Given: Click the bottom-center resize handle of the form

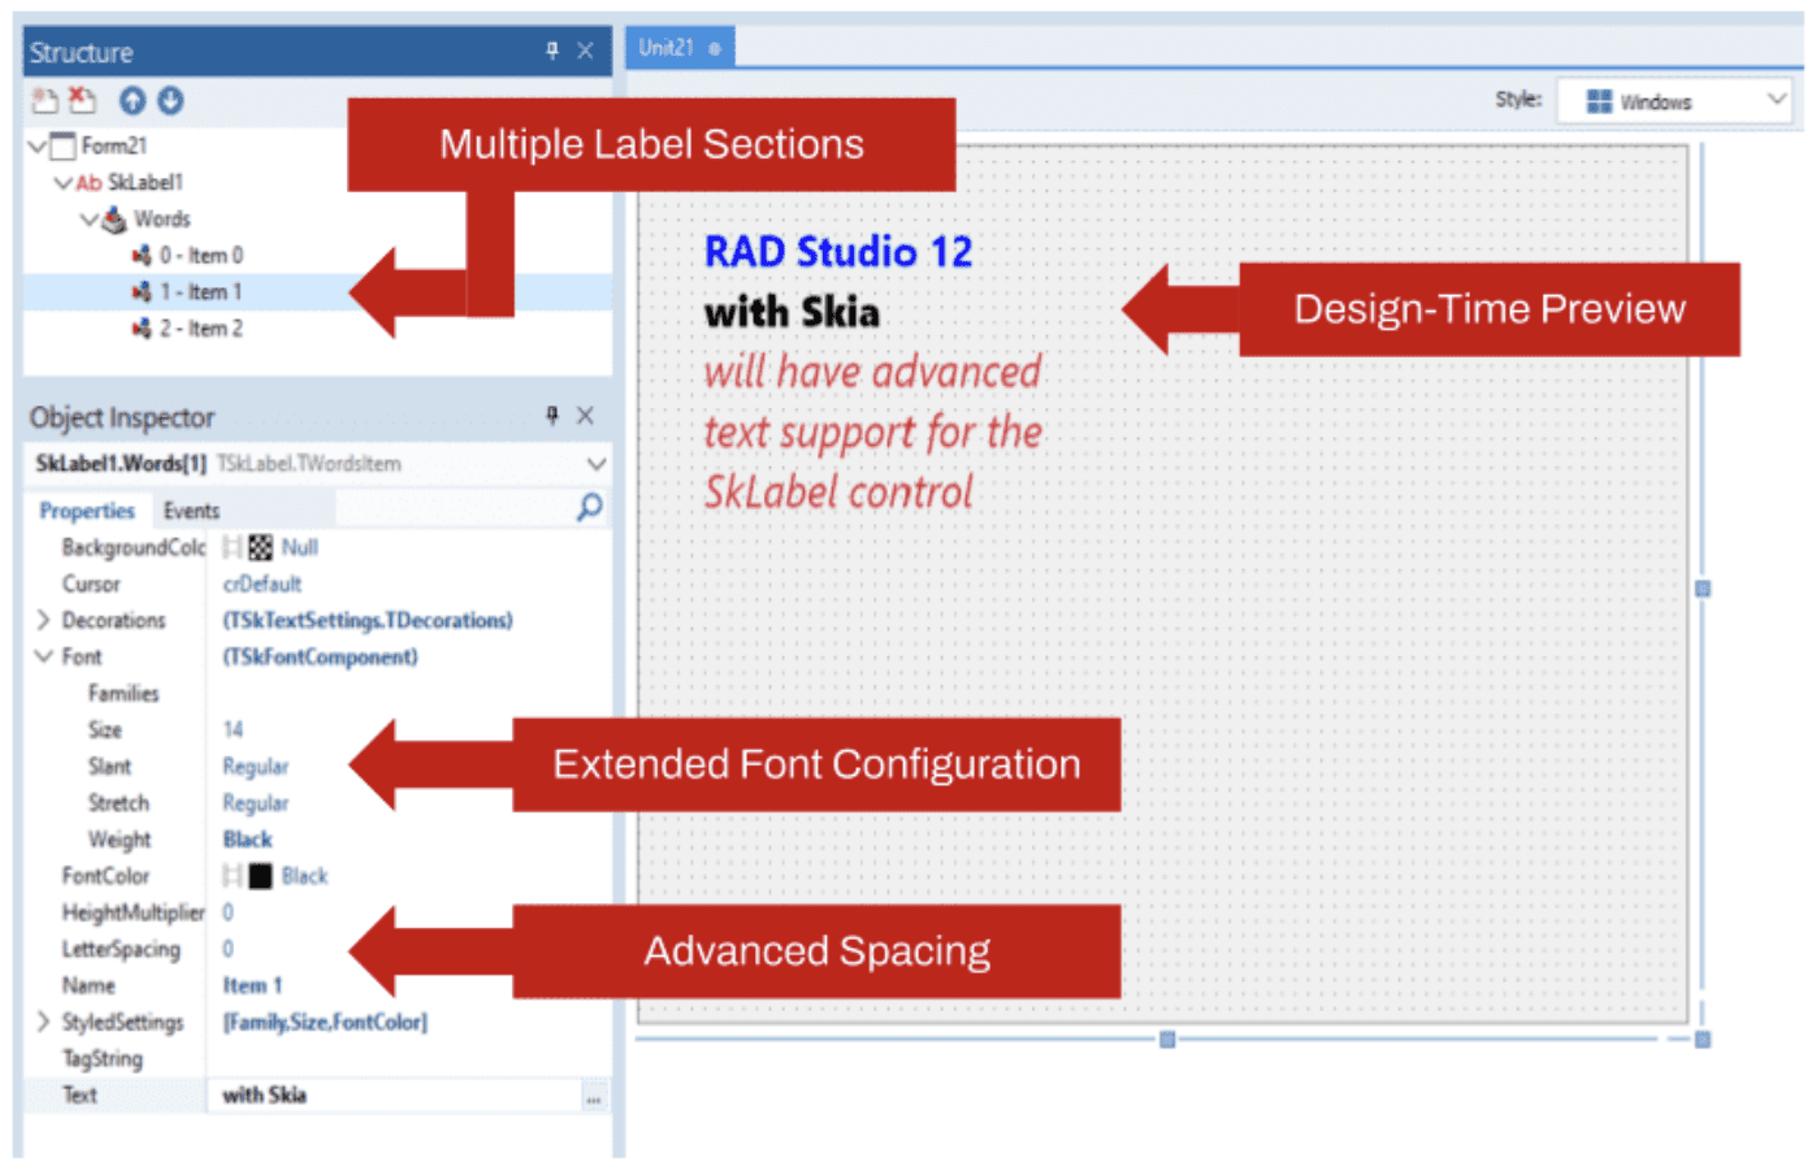Looking at the screenshot, I should coord(1167,1040).
